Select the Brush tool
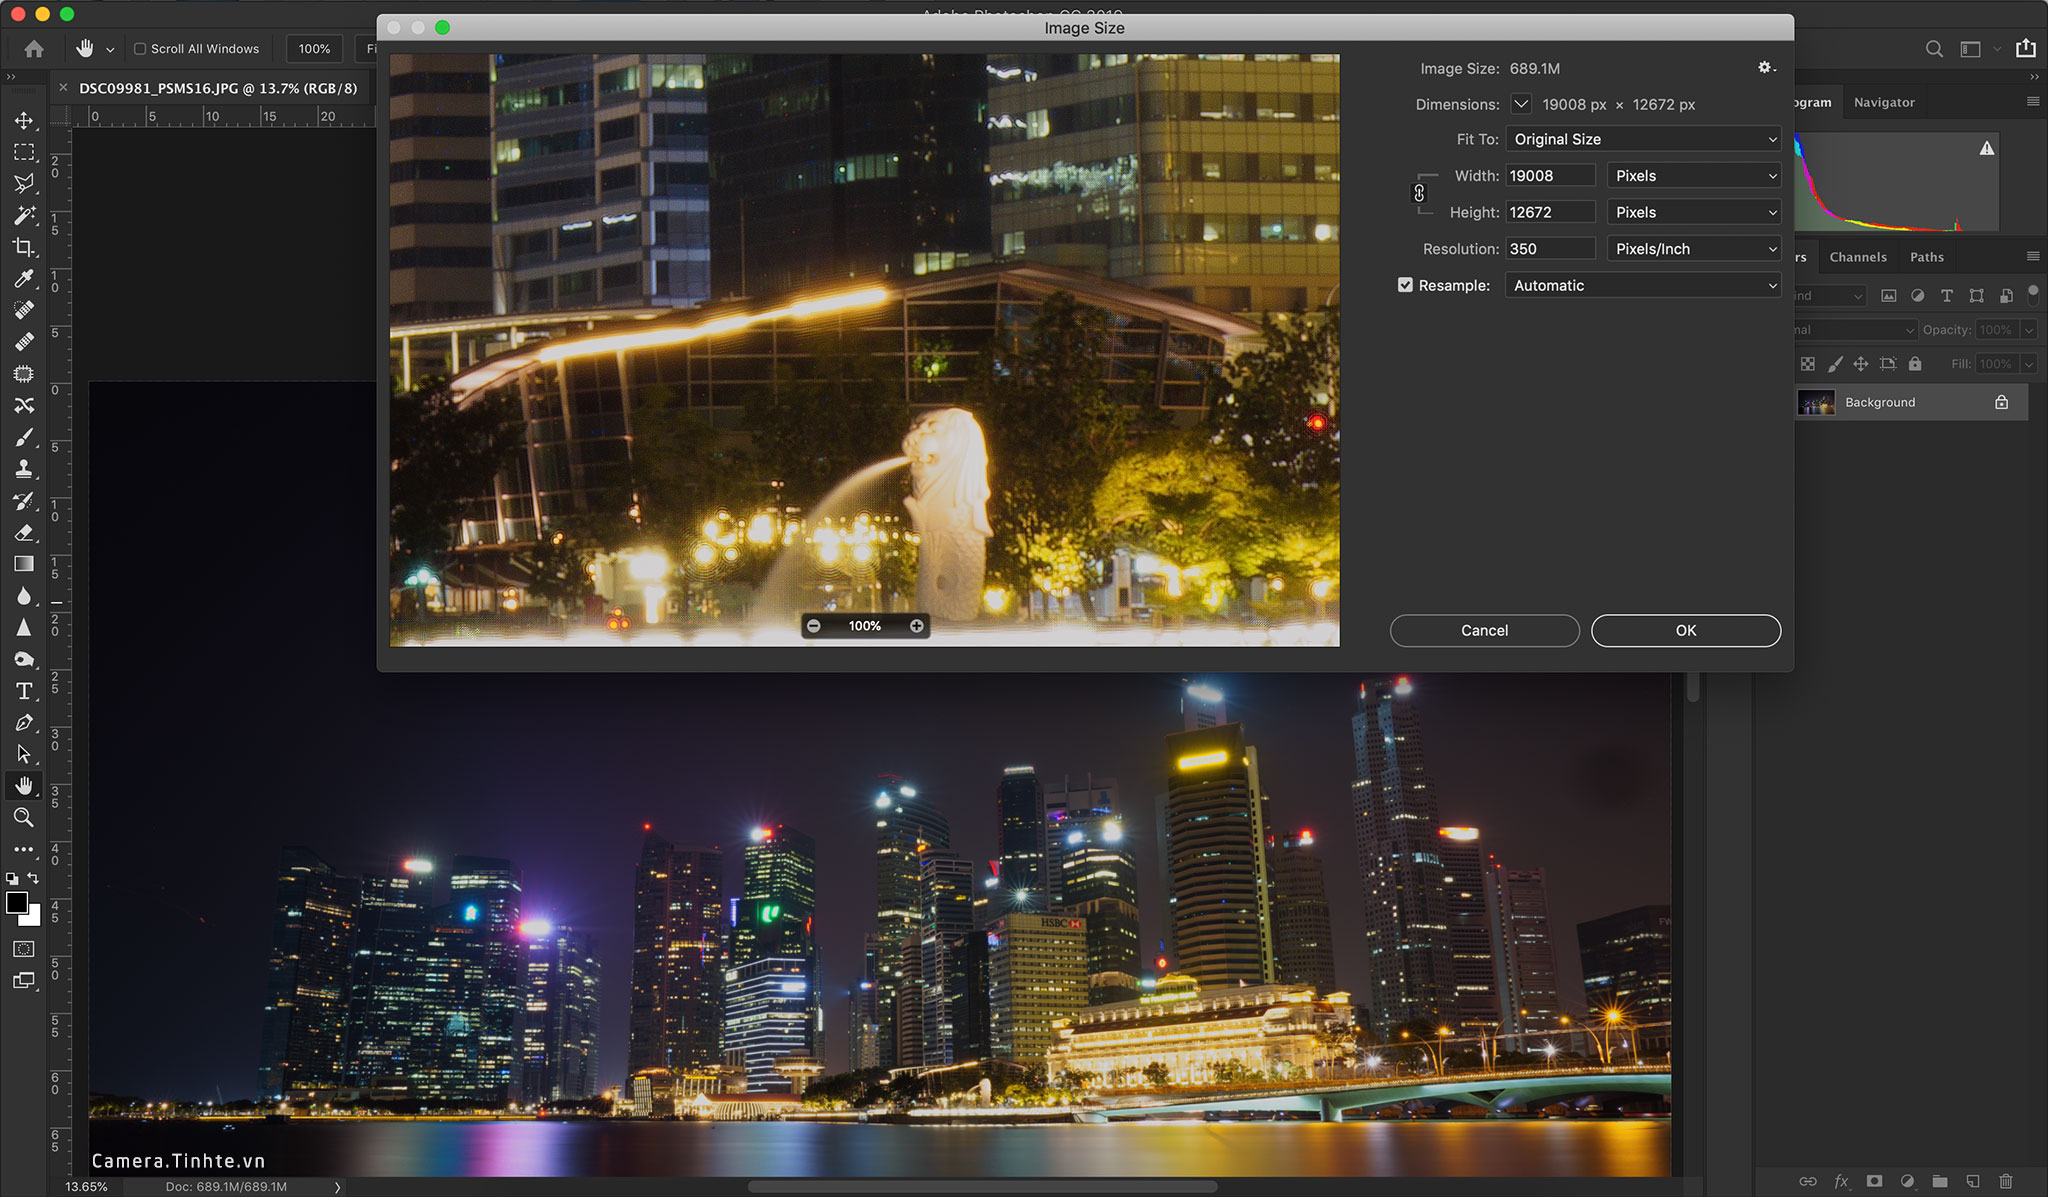The height and width of the screenshot is (1197, 2048). [x=24, y=437]
